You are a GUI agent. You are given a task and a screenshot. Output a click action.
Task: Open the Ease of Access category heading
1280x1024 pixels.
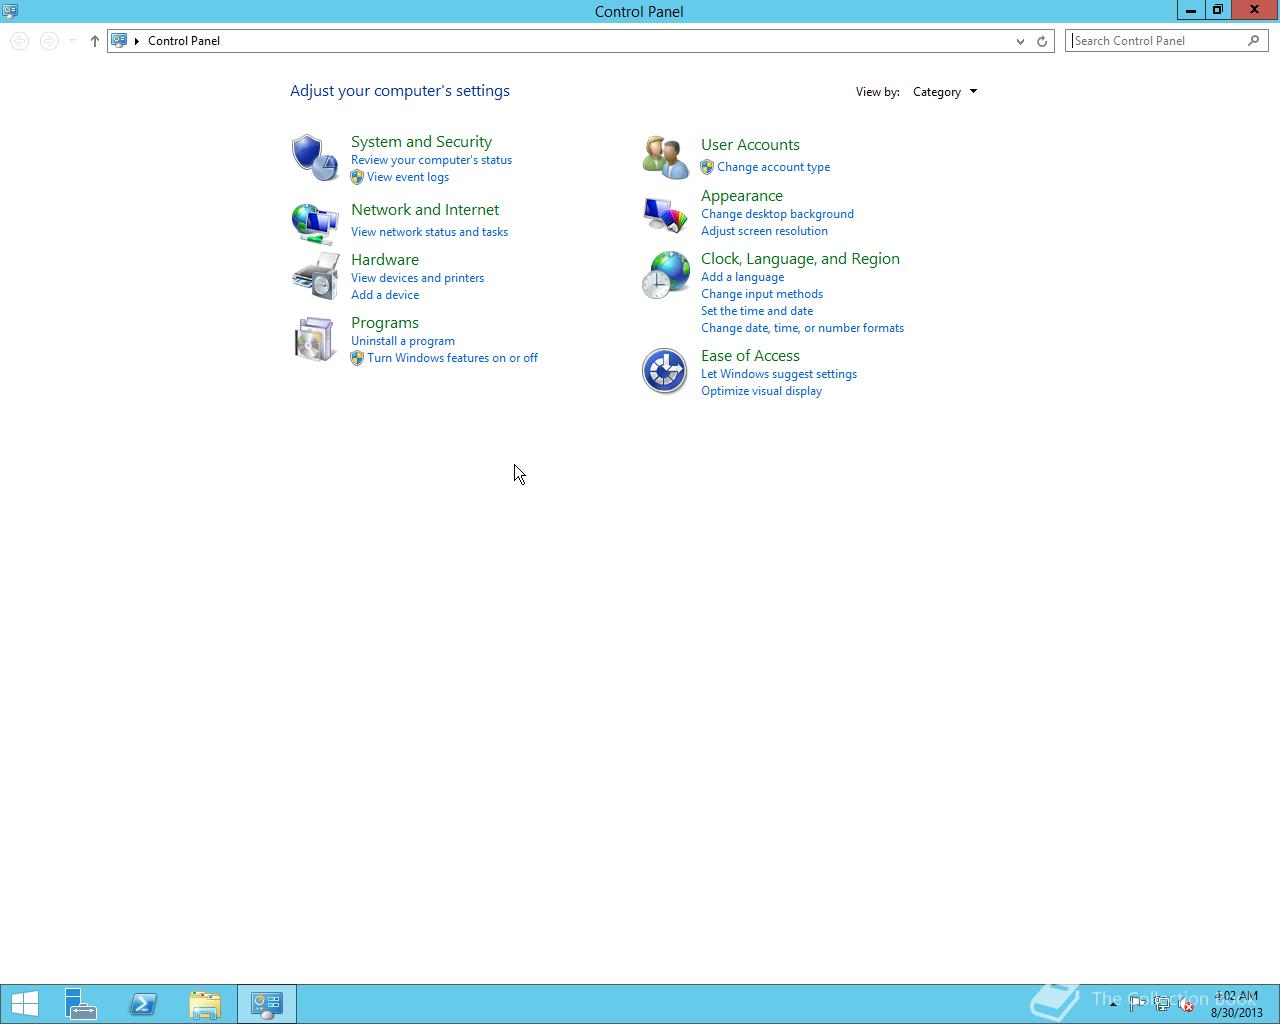point(750,356)
